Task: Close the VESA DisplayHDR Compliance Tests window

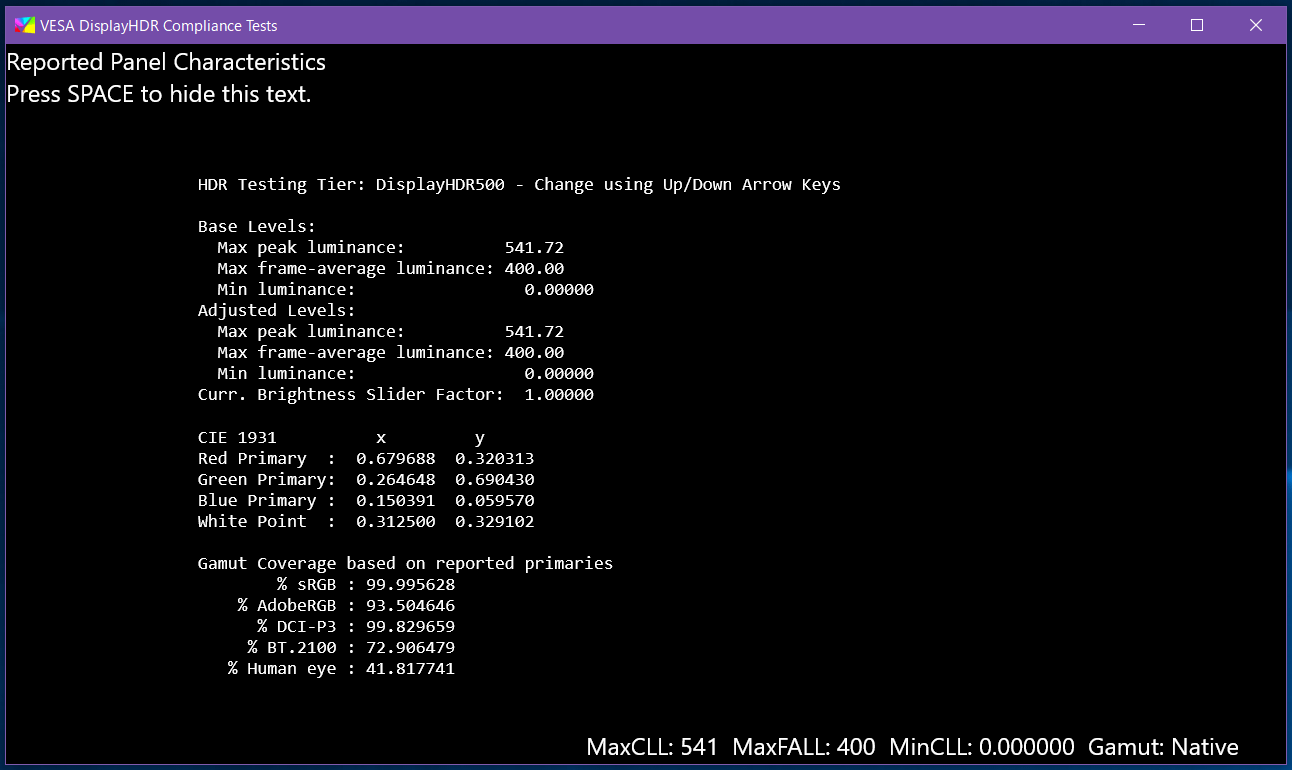Action: coord(1256,25)
